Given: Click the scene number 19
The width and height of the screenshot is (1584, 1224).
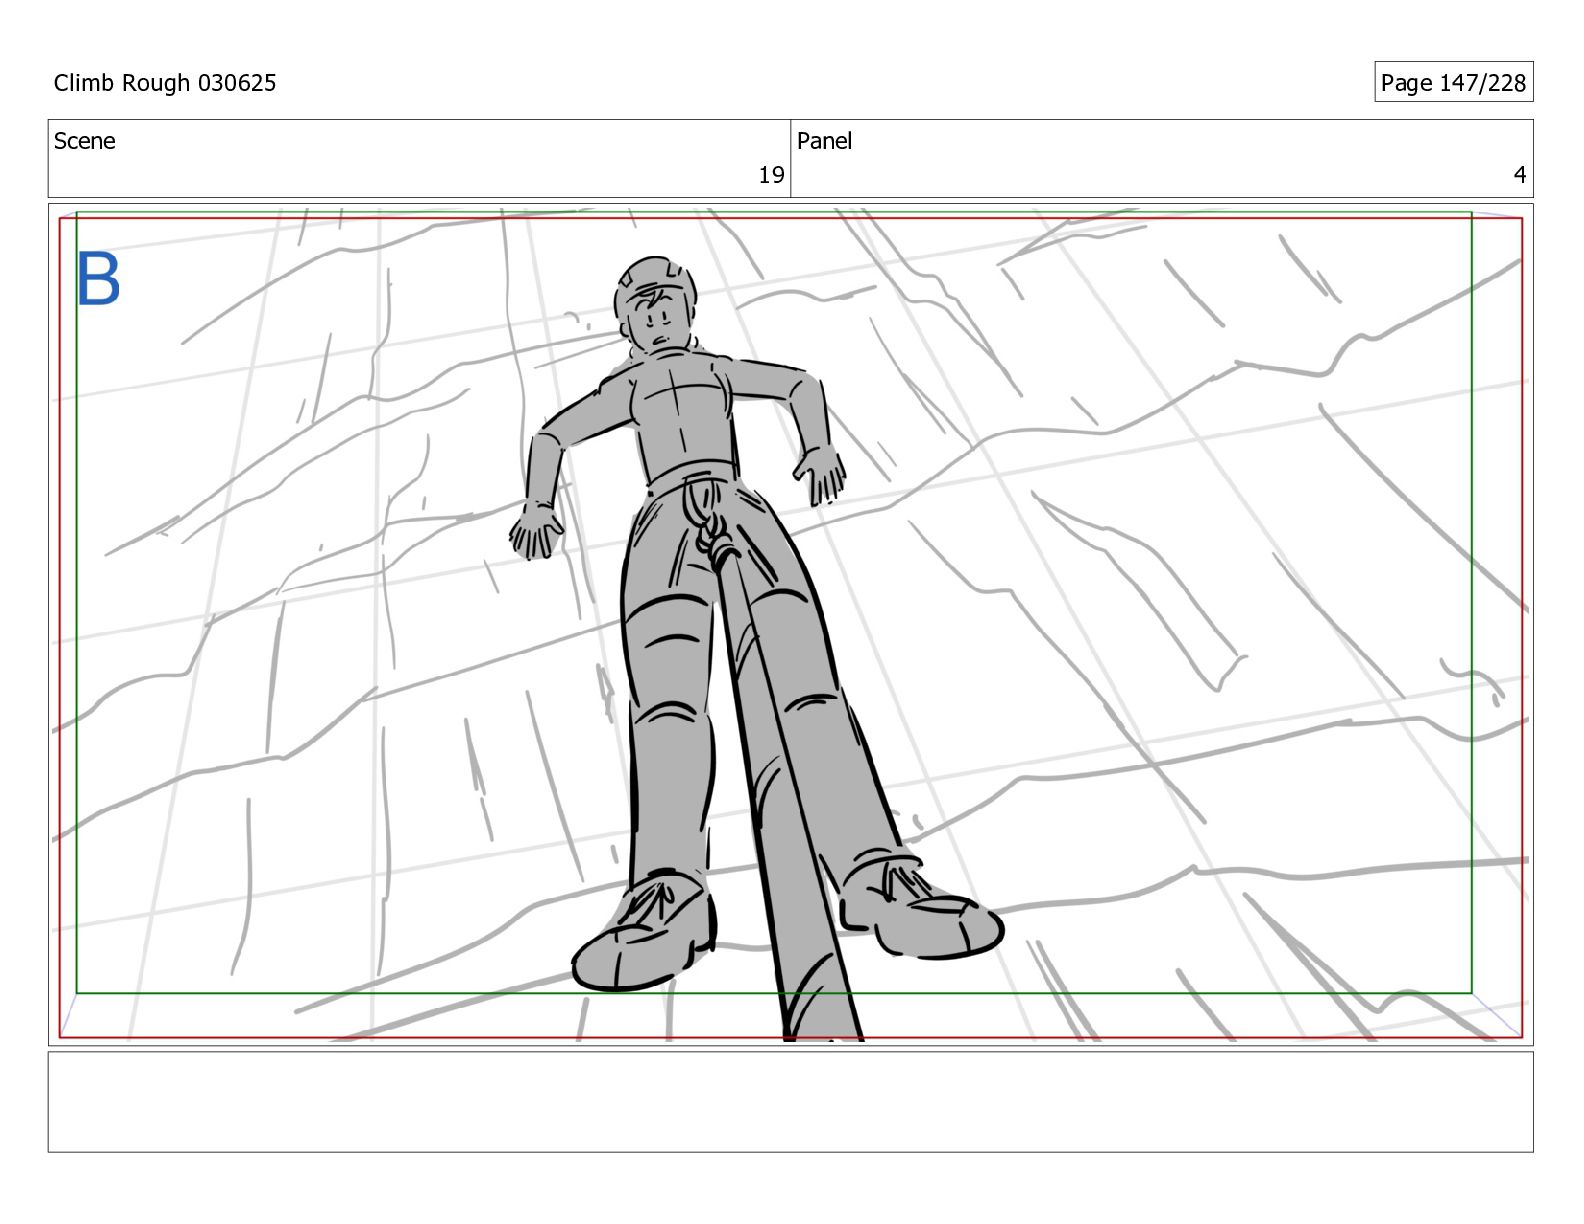Looking at the screenshot, I should tap(770, 176).
